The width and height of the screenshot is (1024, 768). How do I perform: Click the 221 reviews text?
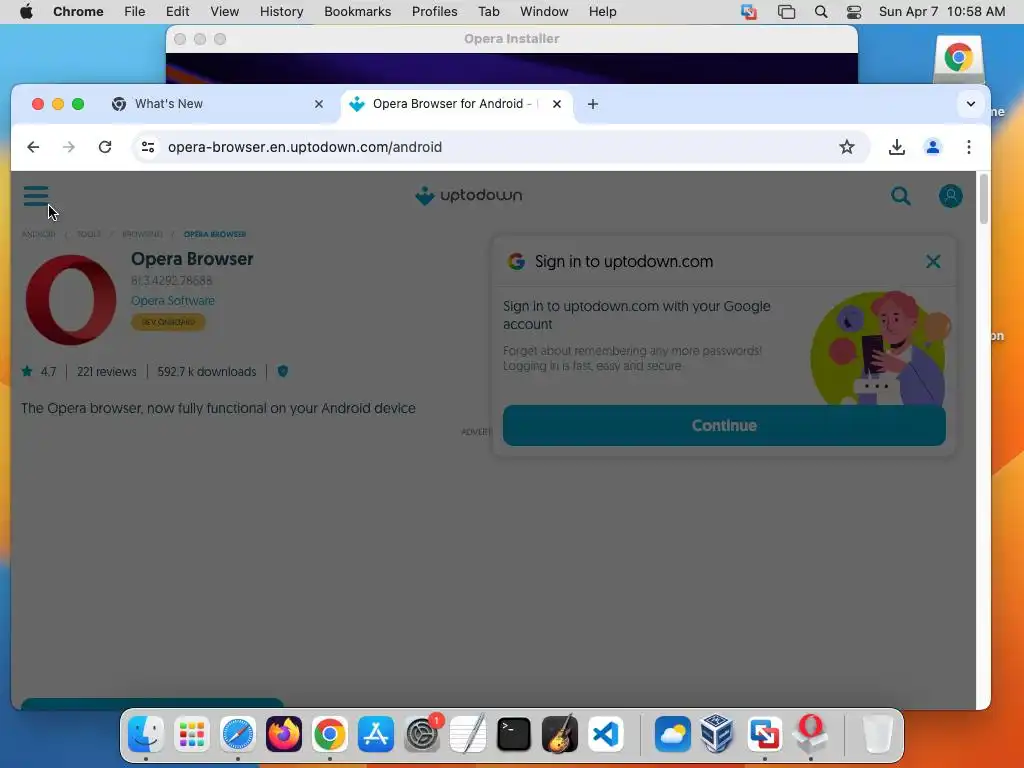106,372
